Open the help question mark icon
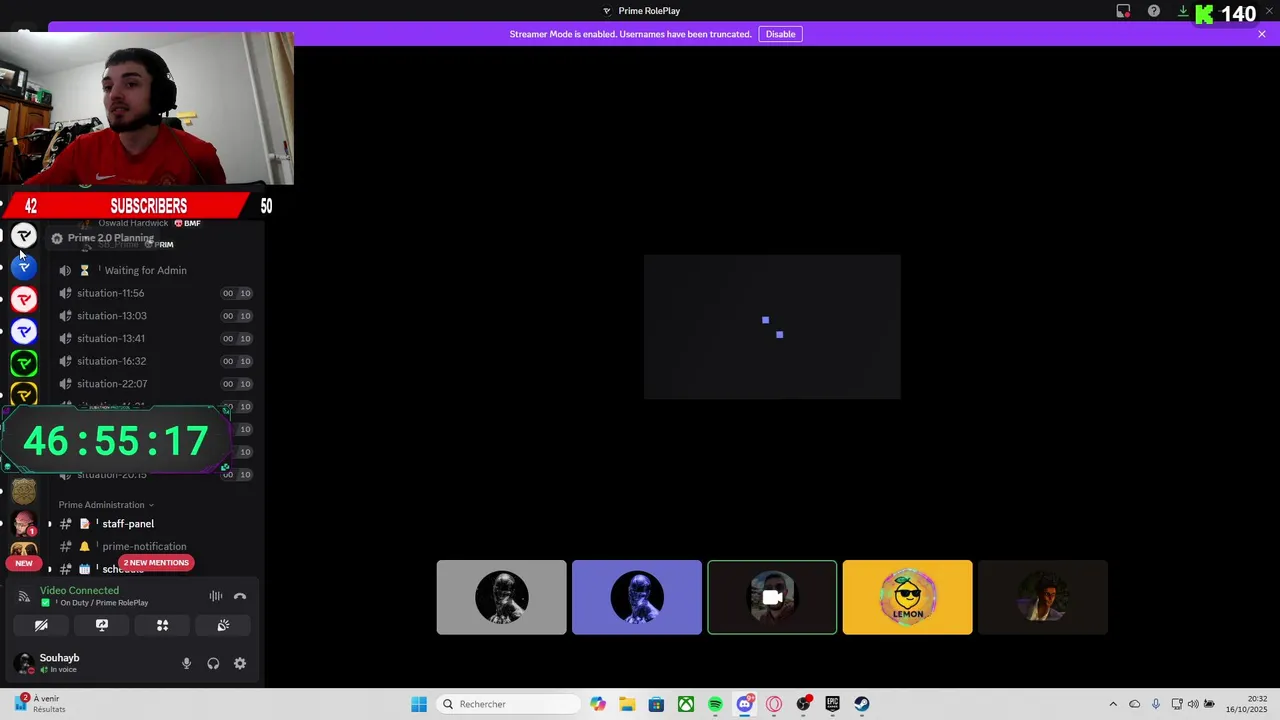1280x720 pixels. coord(1154,11)
